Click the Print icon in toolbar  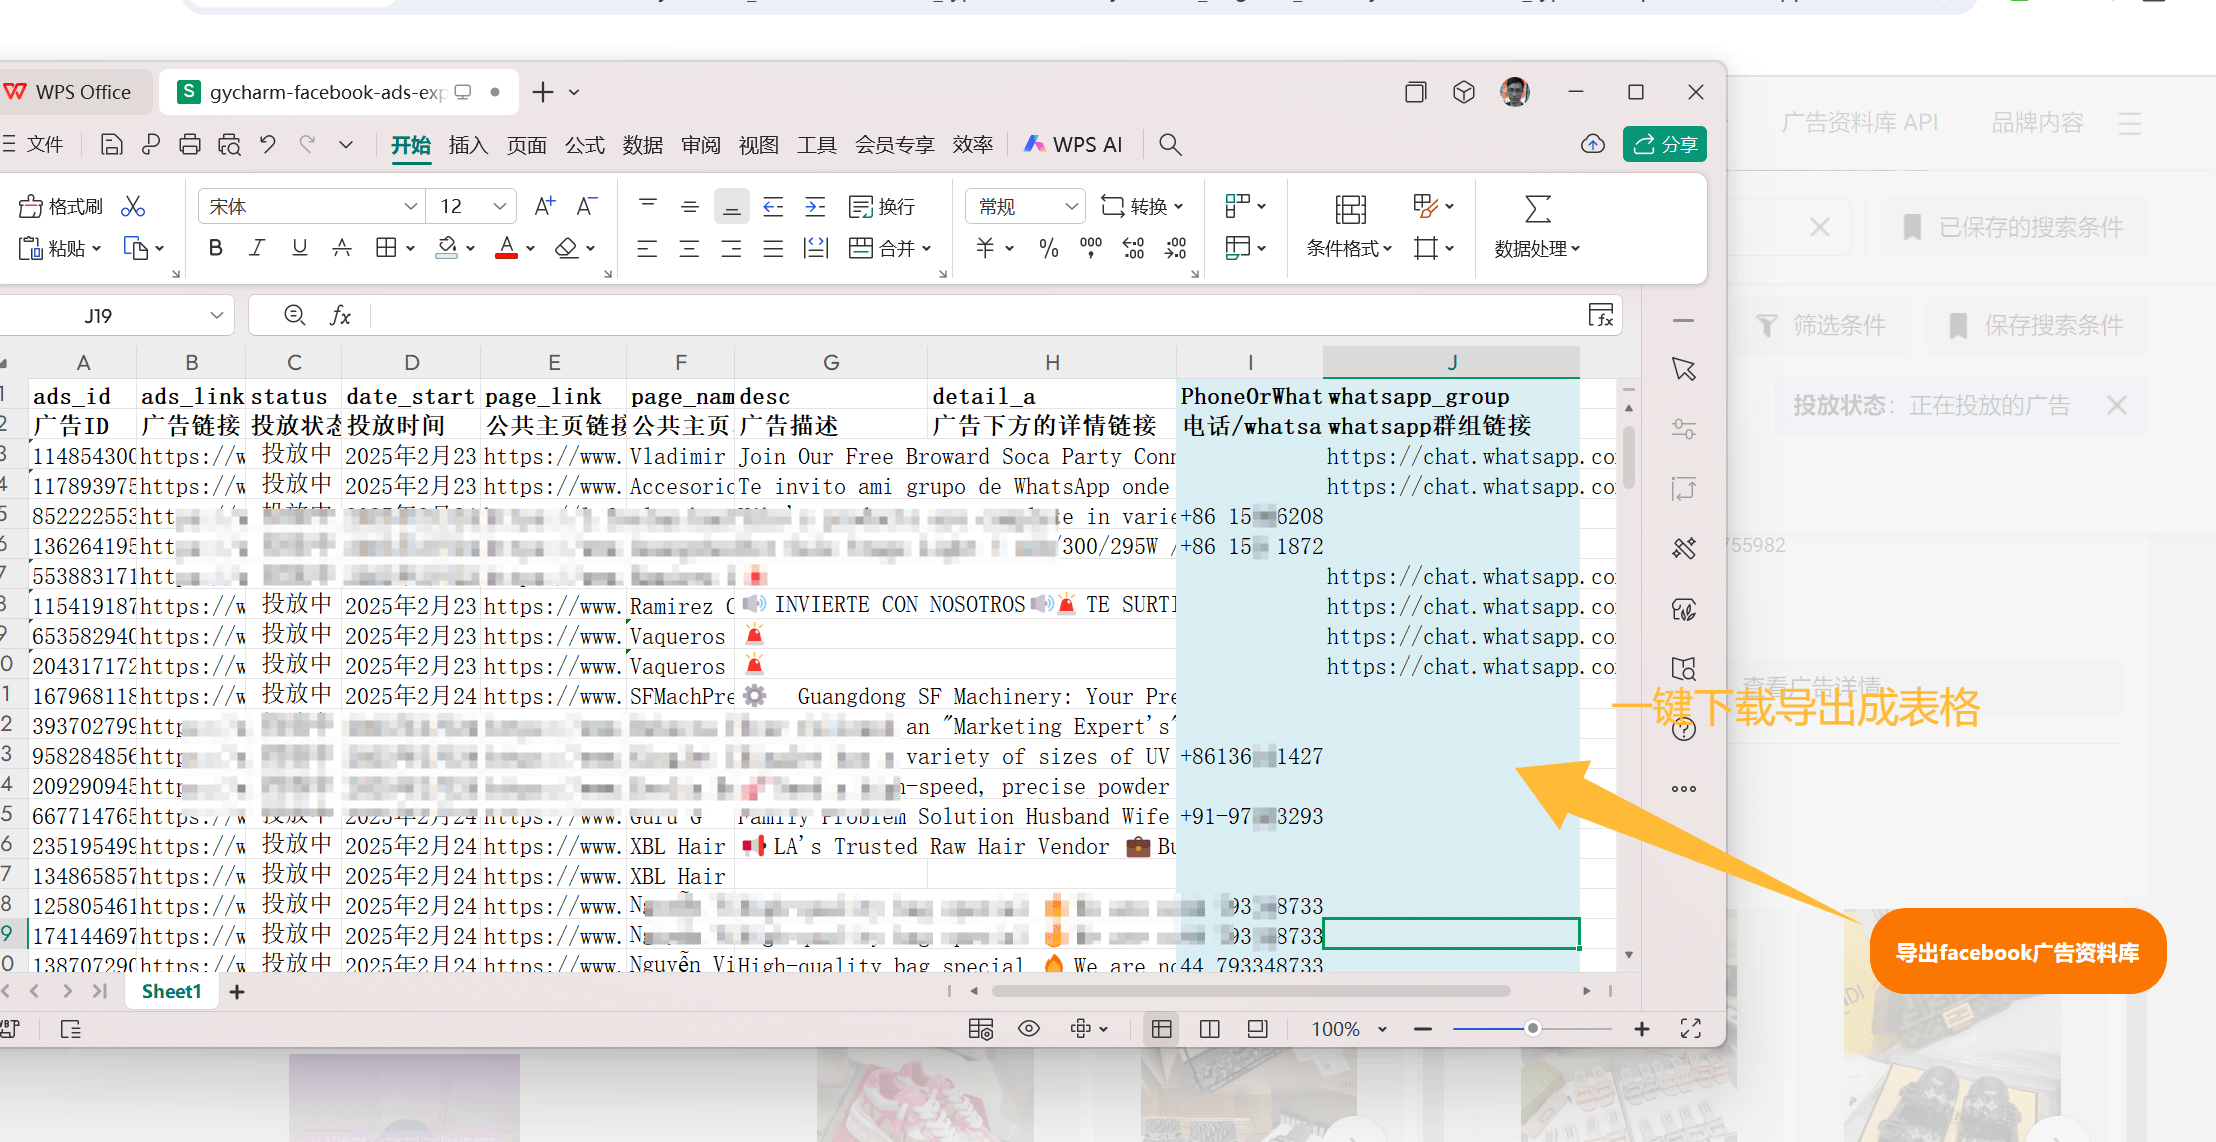pyautogui.click(x=190, y=145)
